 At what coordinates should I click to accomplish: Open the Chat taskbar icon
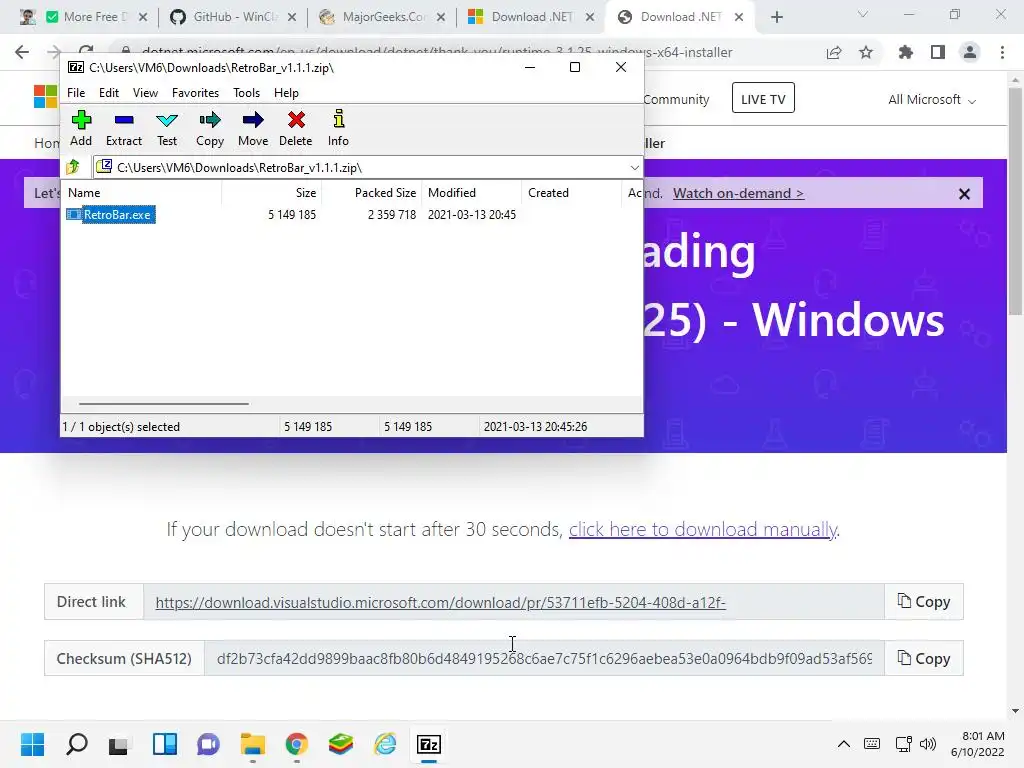click(x=208, y=744)
